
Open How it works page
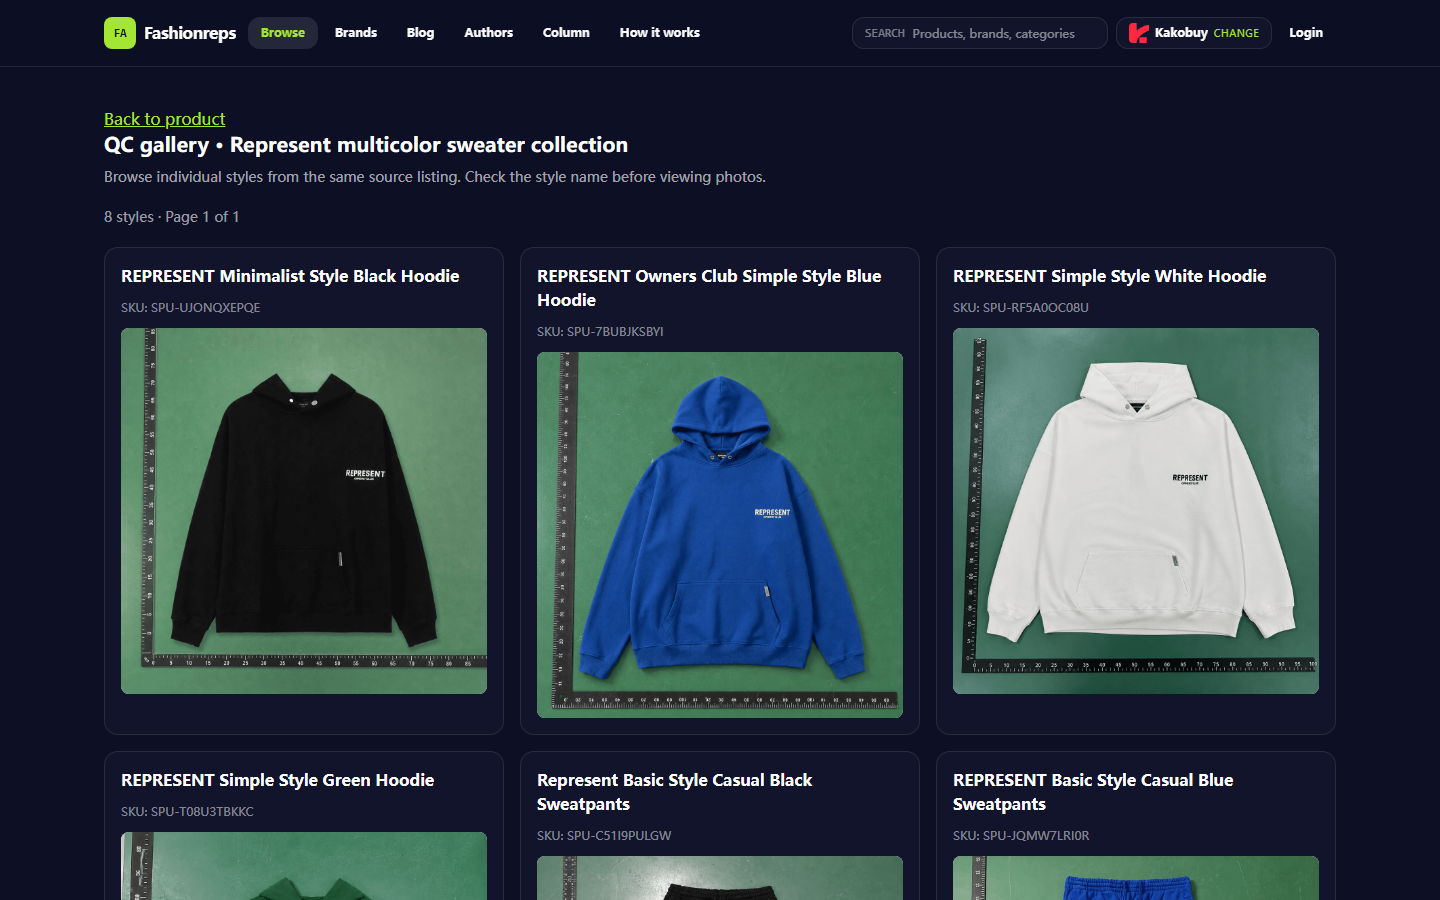[x=660, y=33]
